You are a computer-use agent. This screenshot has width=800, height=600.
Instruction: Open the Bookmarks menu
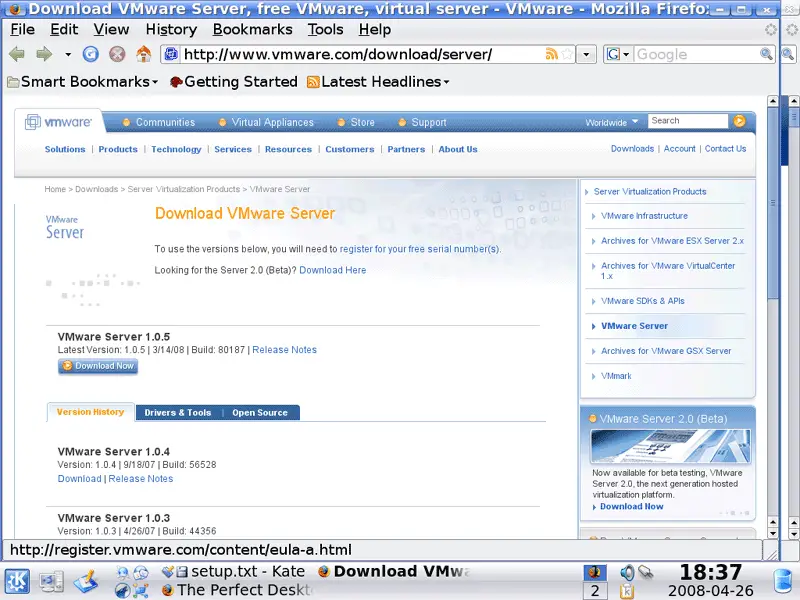tap(253, 30)
